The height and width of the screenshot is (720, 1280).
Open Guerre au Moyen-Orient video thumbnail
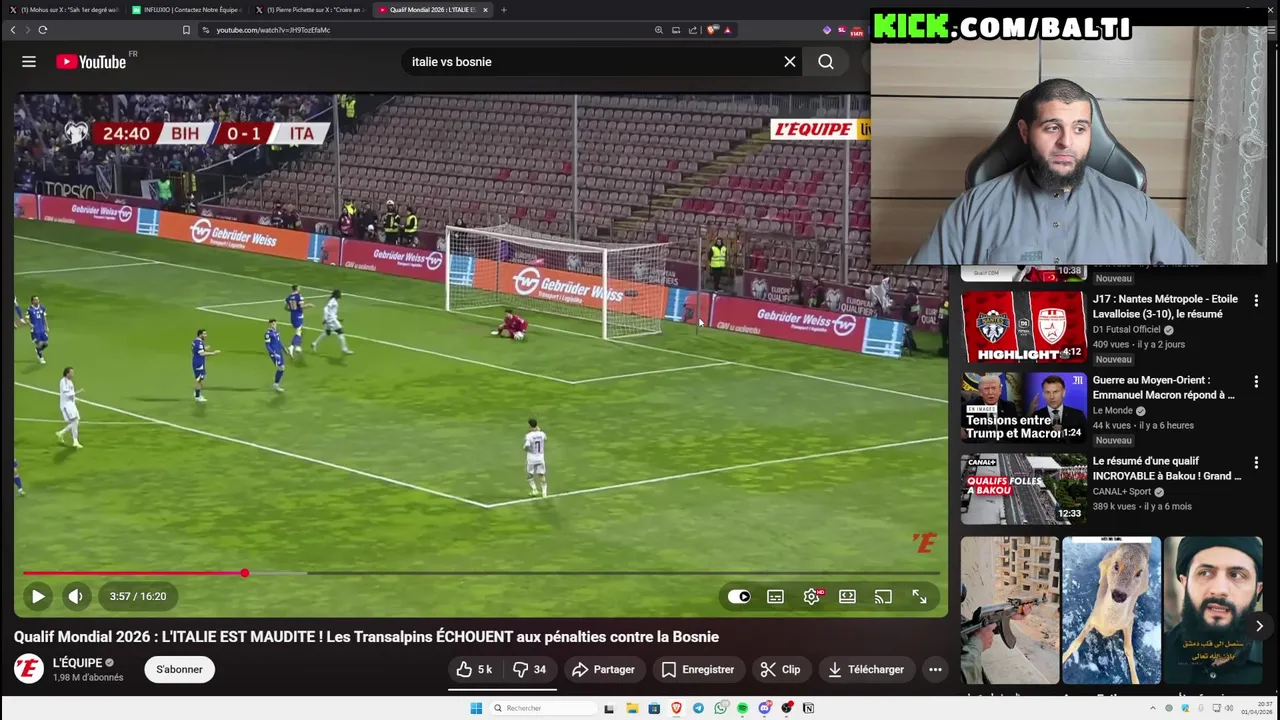click(1023, 408)
